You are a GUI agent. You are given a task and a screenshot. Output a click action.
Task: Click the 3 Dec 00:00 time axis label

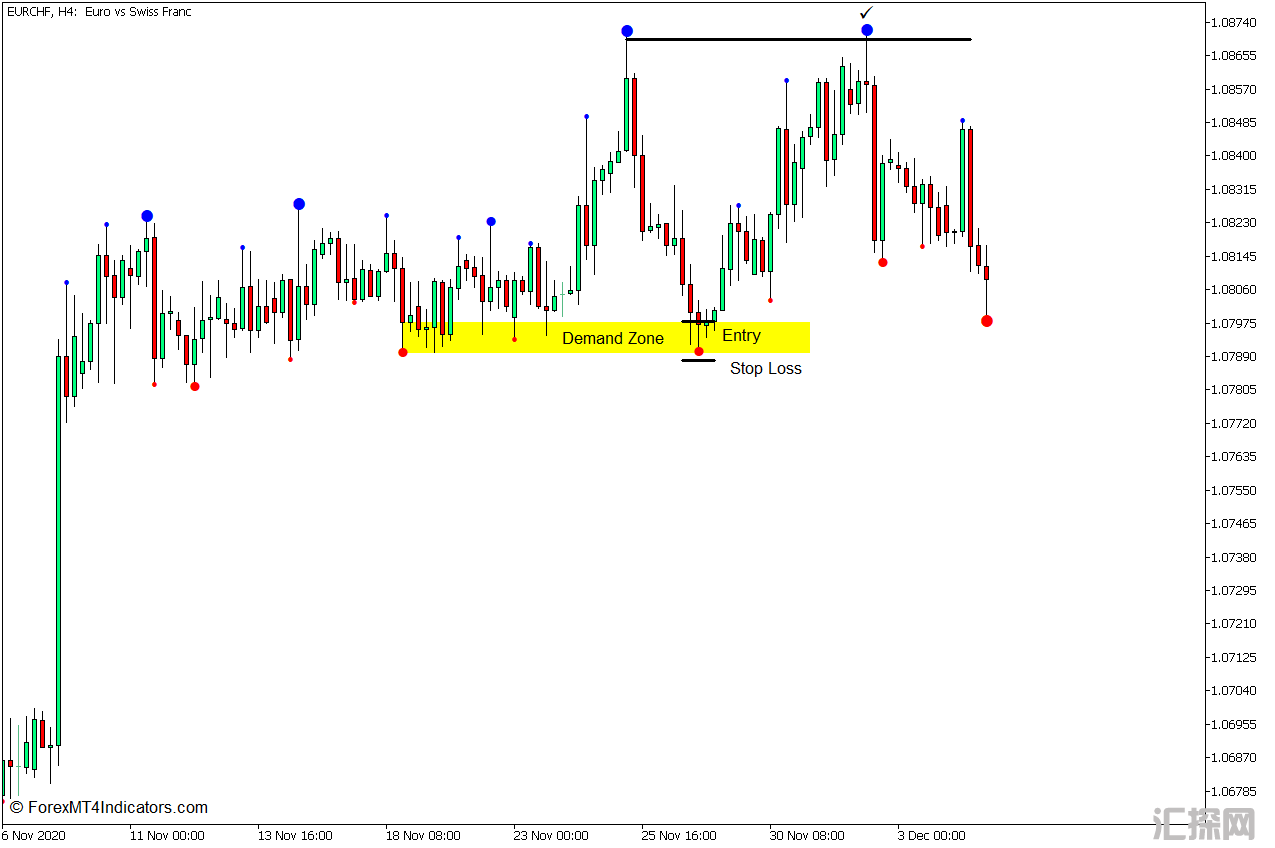pyautogui.click(x=930, y=836)
